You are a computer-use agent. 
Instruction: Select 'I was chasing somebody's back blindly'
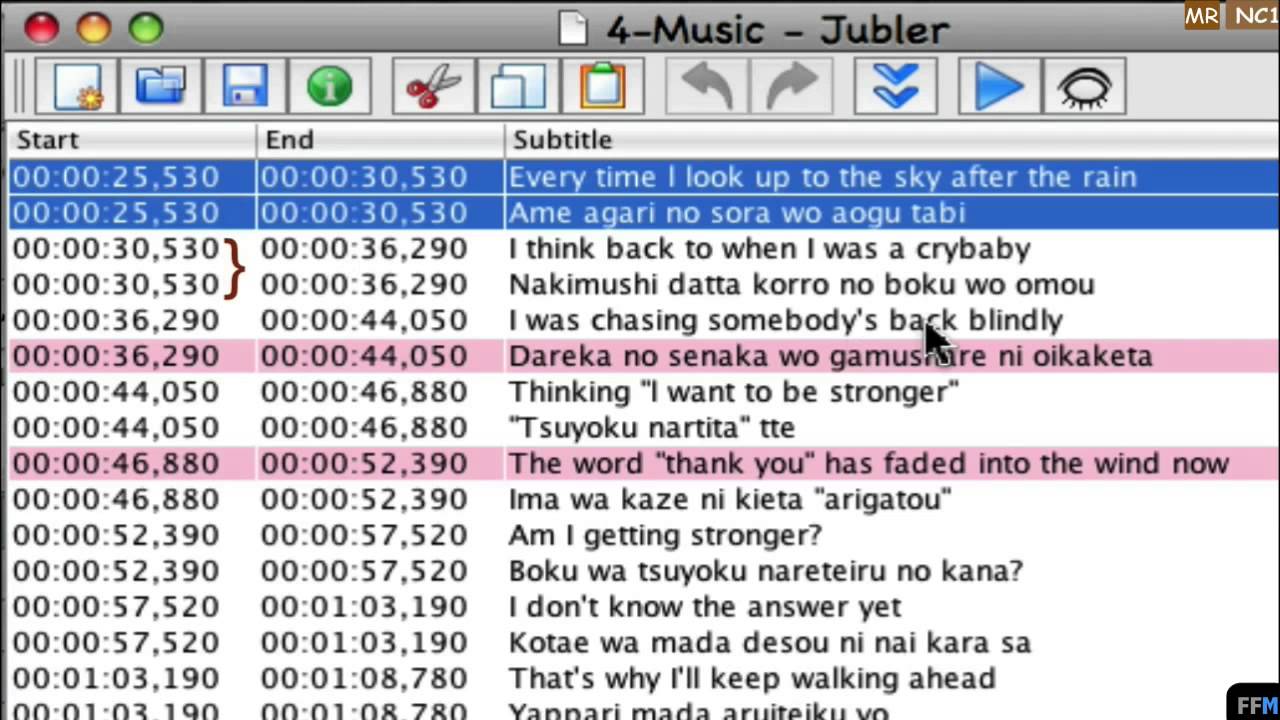tap(643, 321)
